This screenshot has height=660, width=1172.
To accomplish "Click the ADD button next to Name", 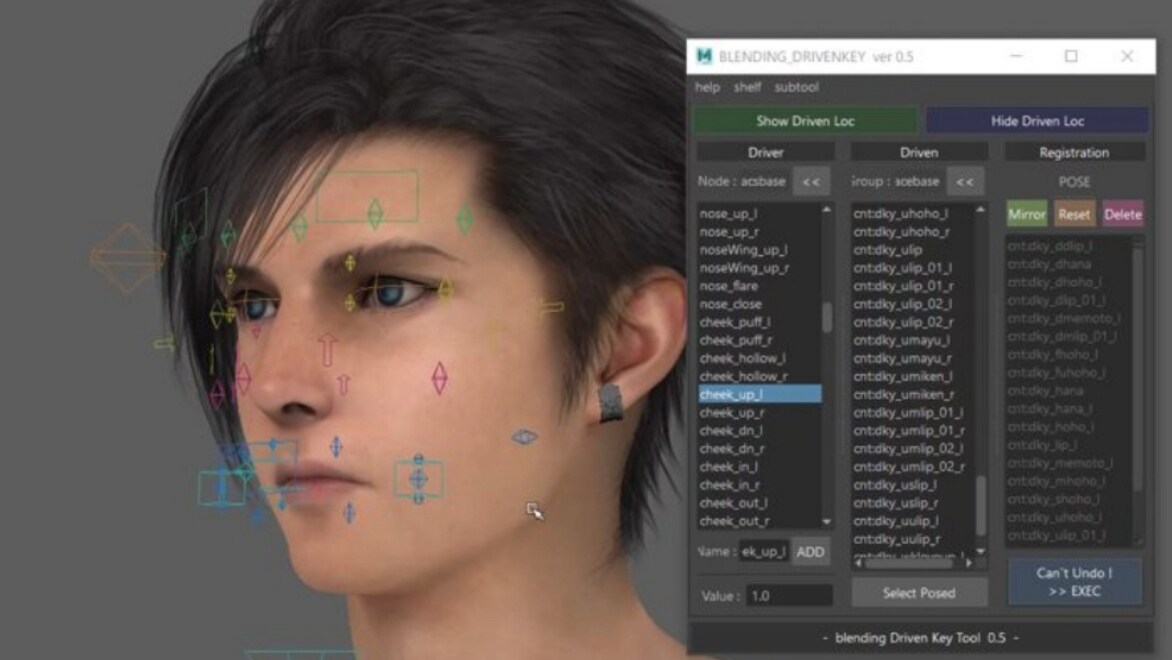I will tap(810, 552).
